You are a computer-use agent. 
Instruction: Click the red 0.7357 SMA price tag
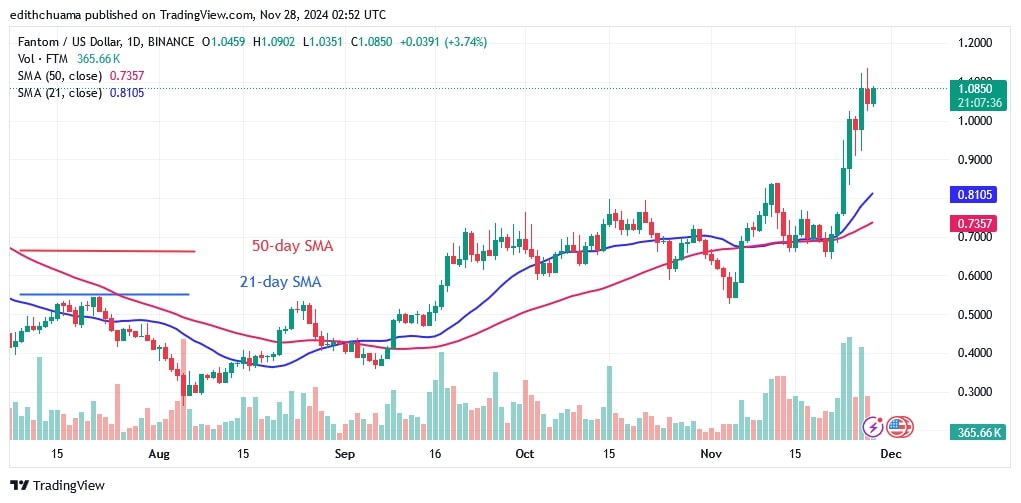(974, 223)
